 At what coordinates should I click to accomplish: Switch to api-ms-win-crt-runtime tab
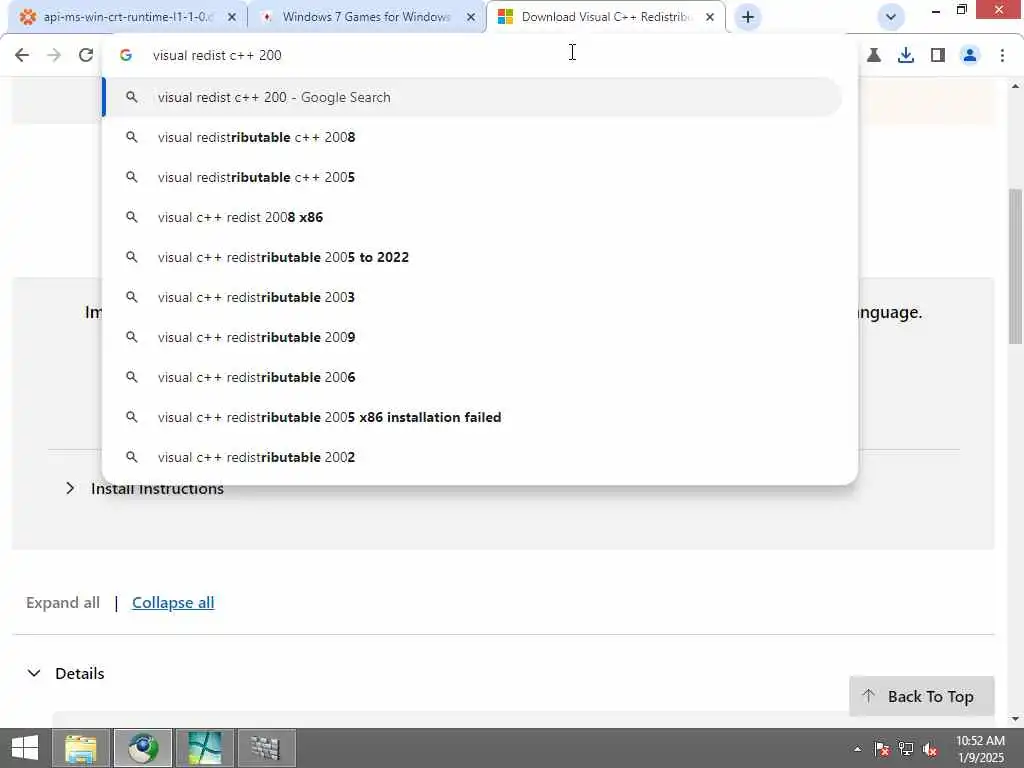pos(127,17)
